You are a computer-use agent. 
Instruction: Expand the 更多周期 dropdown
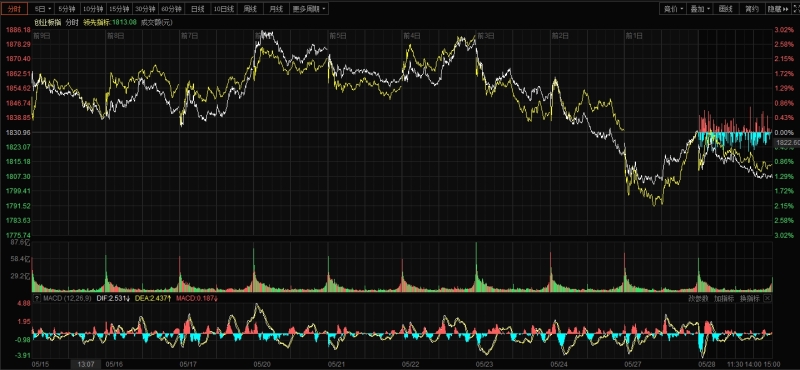tap(309, 9)
